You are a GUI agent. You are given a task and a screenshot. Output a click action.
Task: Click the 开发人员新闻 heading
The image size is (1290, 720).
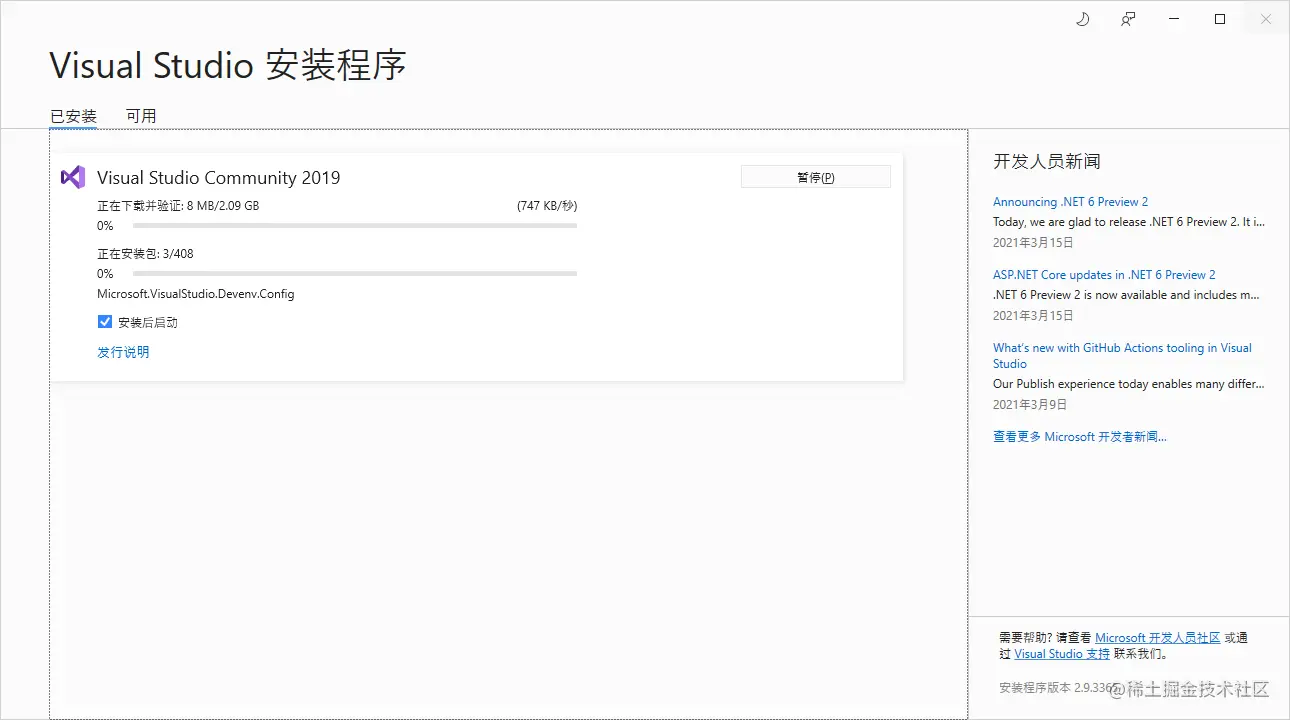pos(1047,161)
